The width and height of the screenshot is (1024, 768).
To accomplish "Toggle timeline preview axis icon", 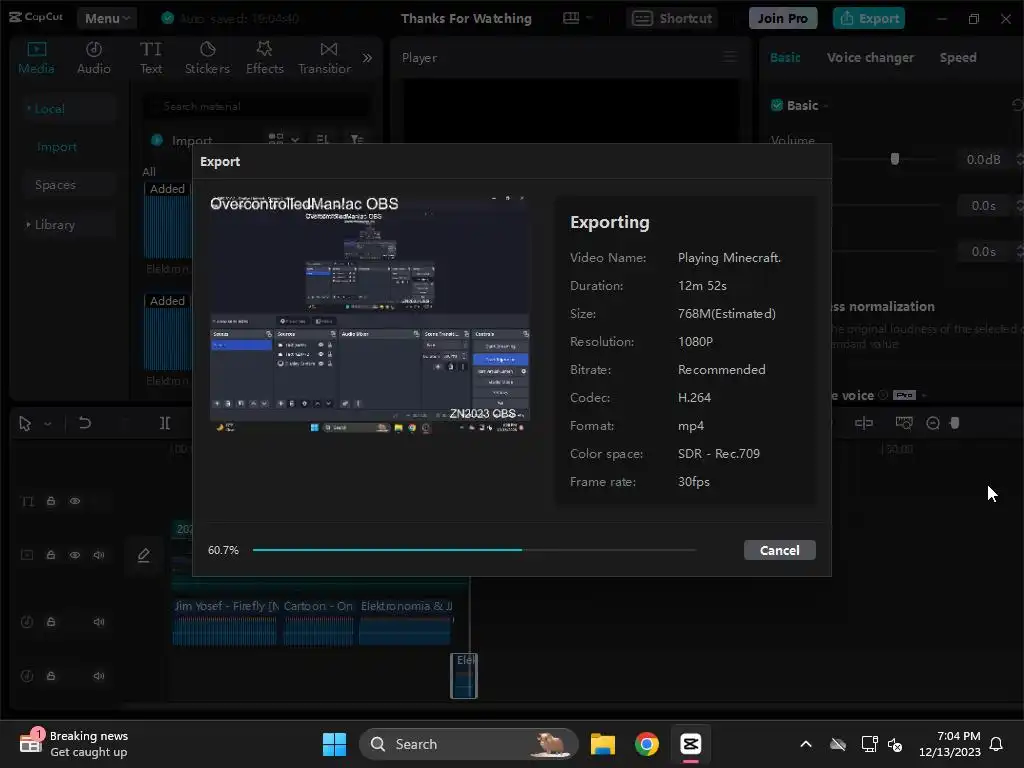I will [x=864, y=423].
